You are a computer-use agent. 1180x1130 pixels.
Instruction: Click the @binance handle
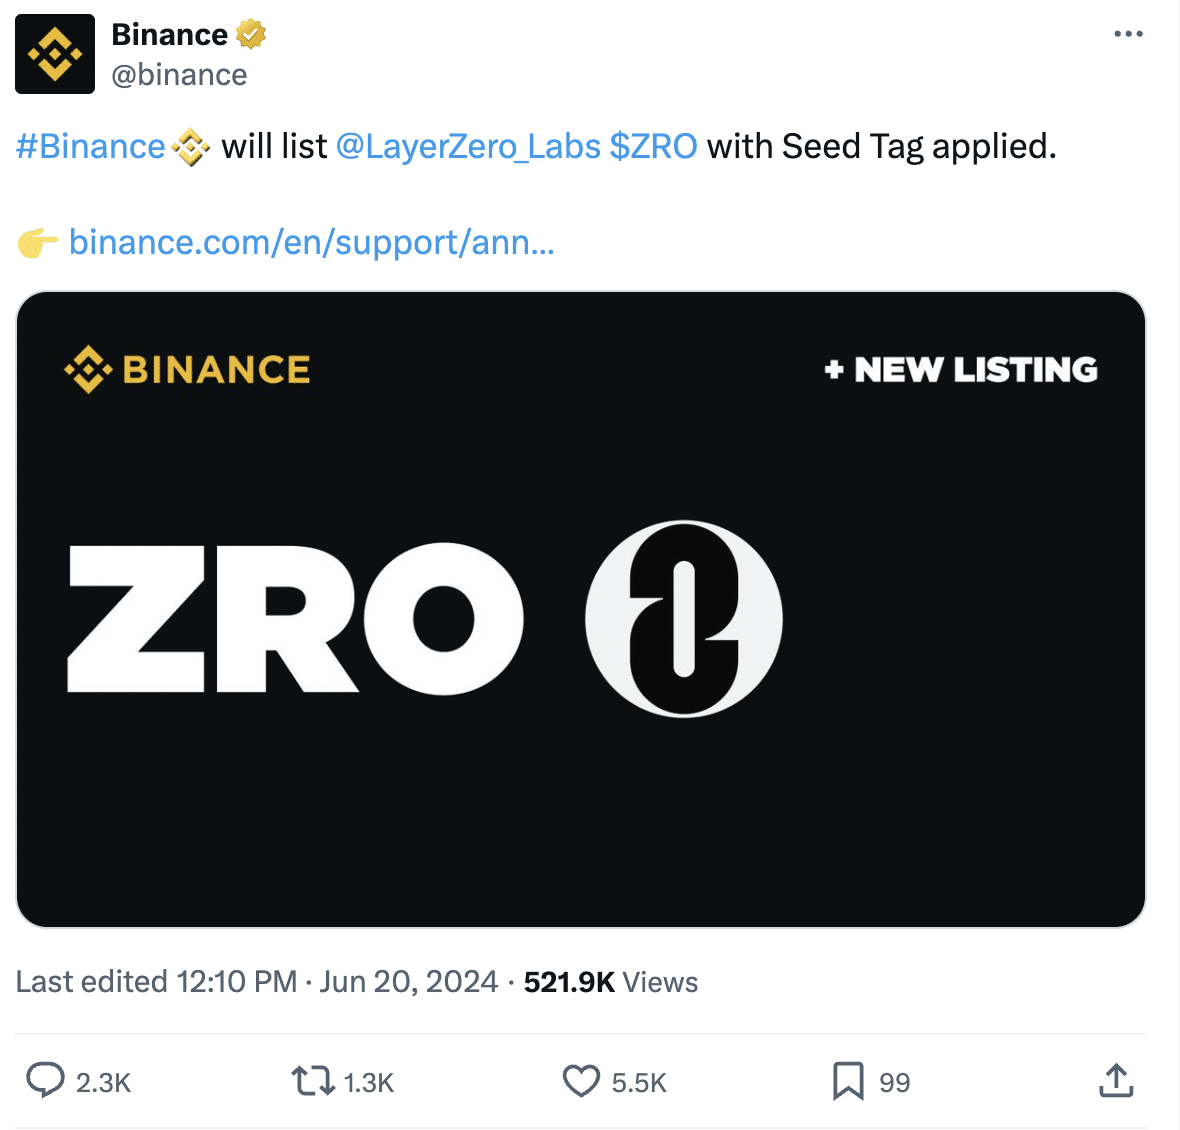[x=179, y=75]
